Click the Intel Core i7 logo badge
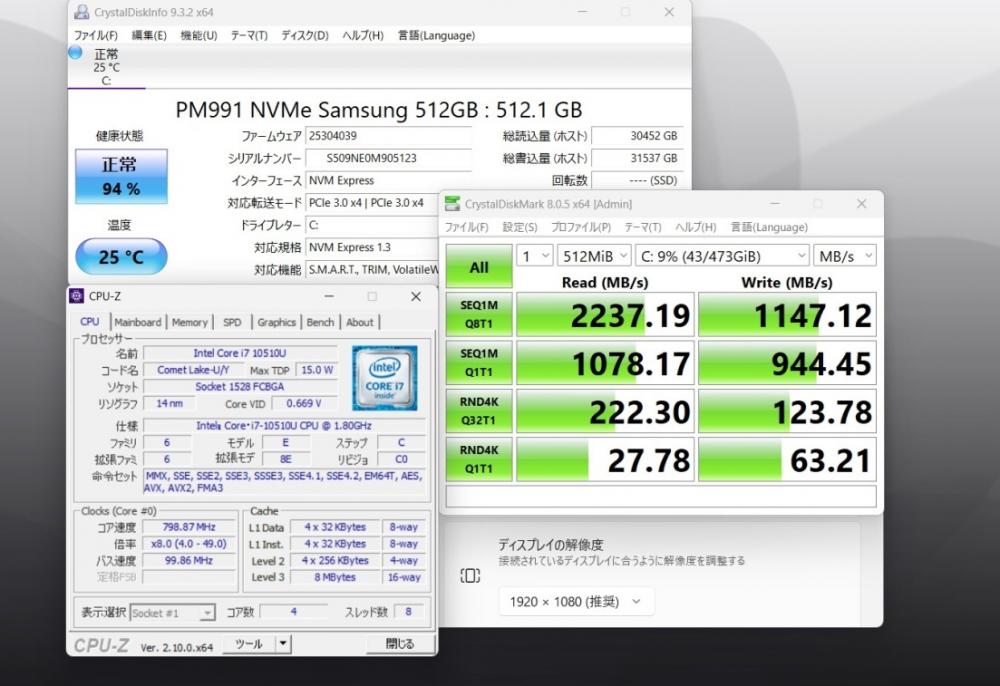 (385, 377)
